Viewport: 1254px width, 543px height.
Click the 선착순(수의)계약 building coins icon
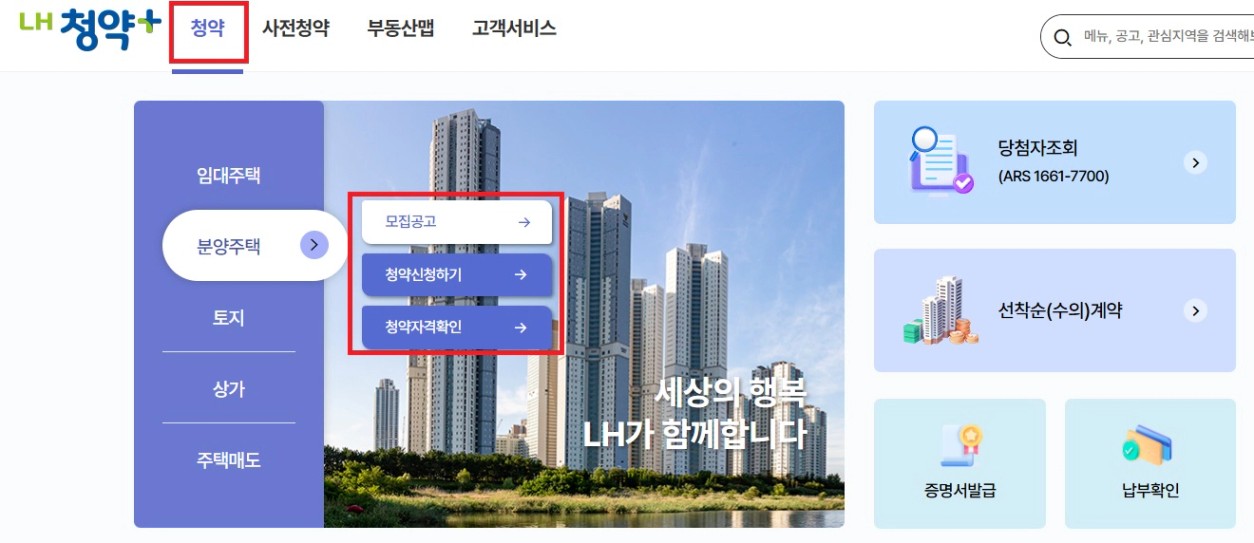941,310
